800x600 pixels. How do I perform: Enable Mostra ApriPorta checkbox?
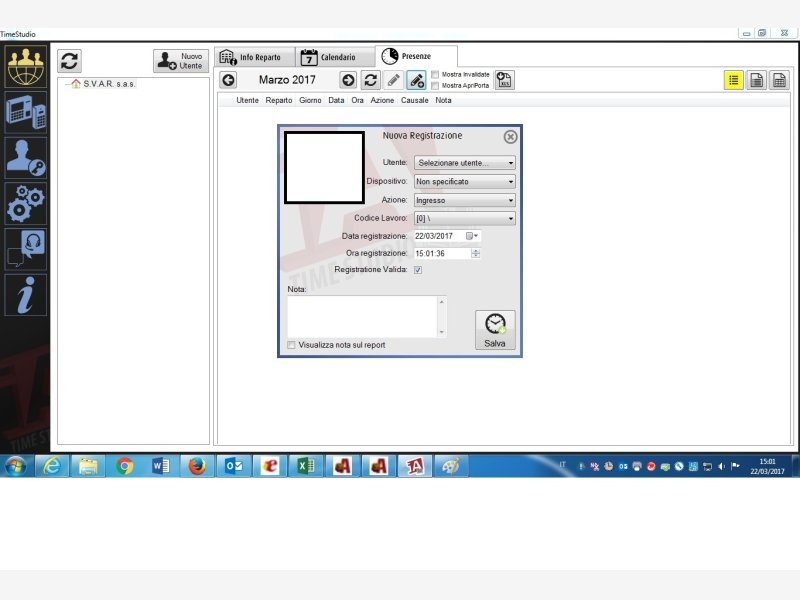(x=435, y=86)
